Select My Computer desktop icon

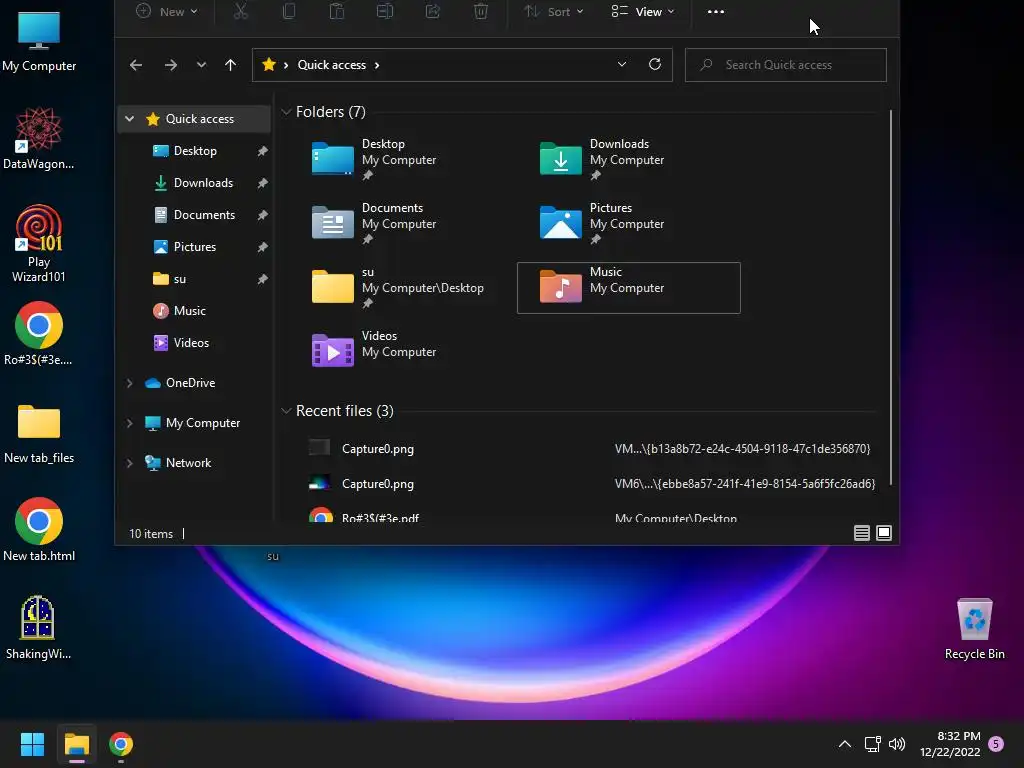[39, 40]
